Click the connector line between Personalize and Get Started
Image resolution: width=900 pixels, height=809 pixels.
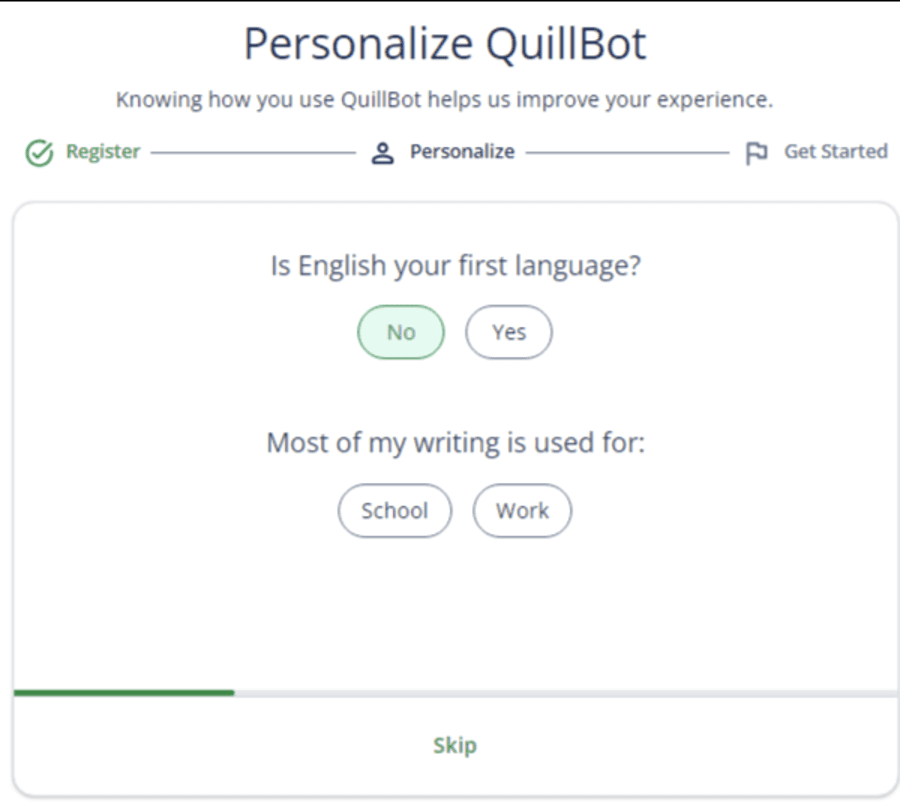point(627,153)
